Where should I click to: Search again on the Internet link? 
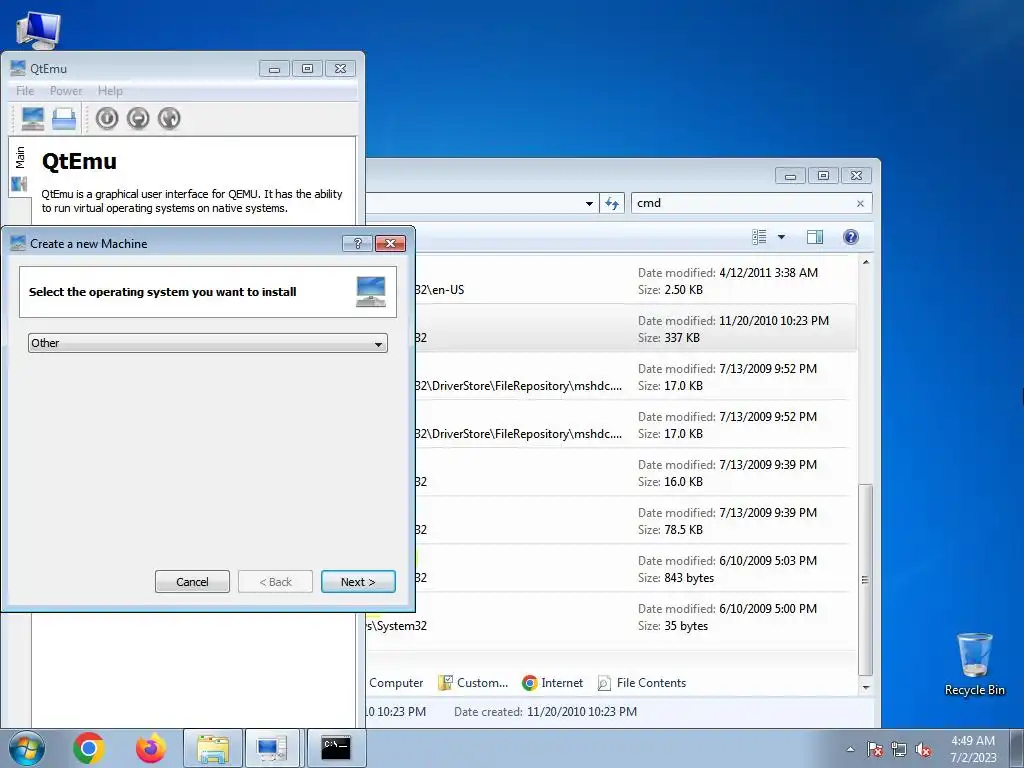pyautogui.click(x=552, y=683)
